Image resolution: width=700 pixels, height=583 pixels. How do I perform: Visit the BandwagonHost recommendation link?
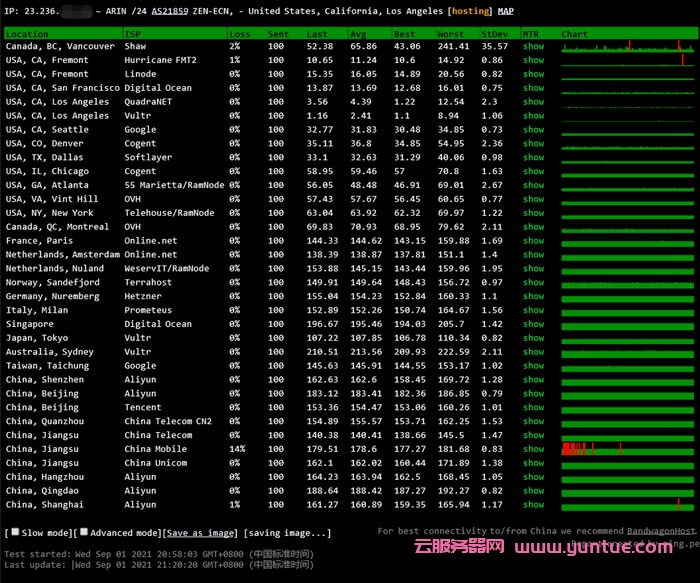[661, 531]
